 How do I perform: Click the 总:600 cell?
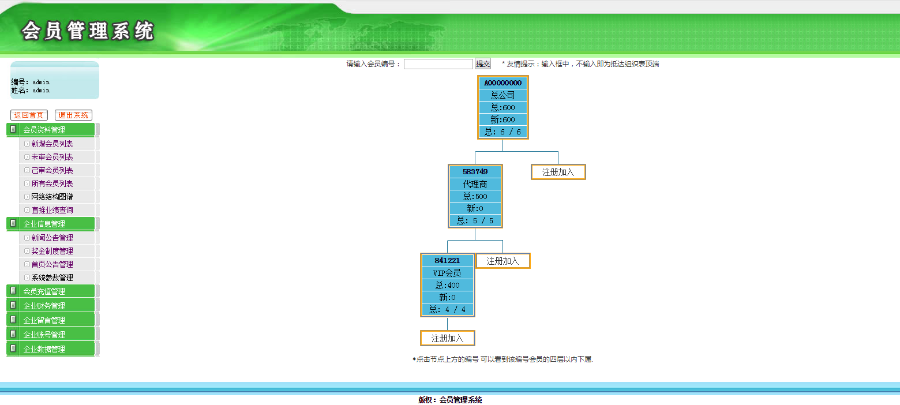503,107
